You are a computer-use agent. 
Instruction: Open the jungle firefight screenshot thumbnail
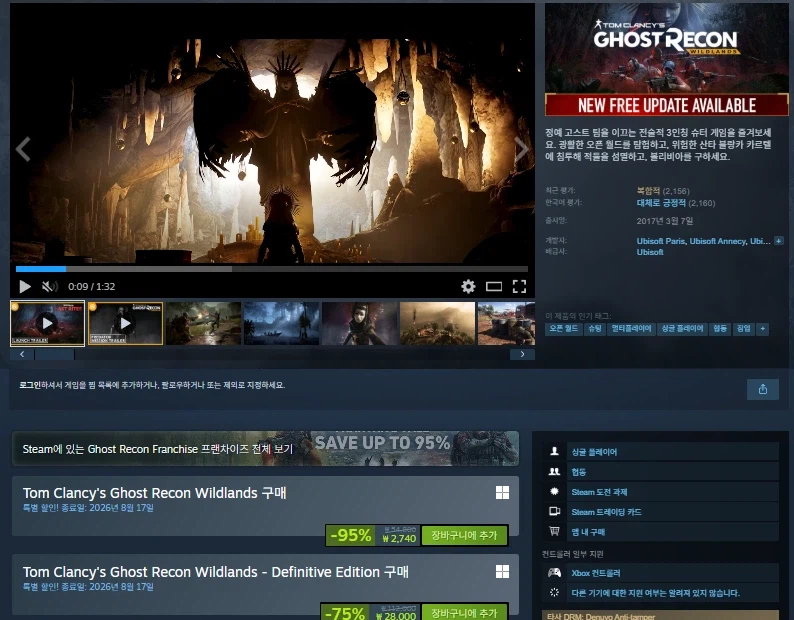[x=204, y=324]
